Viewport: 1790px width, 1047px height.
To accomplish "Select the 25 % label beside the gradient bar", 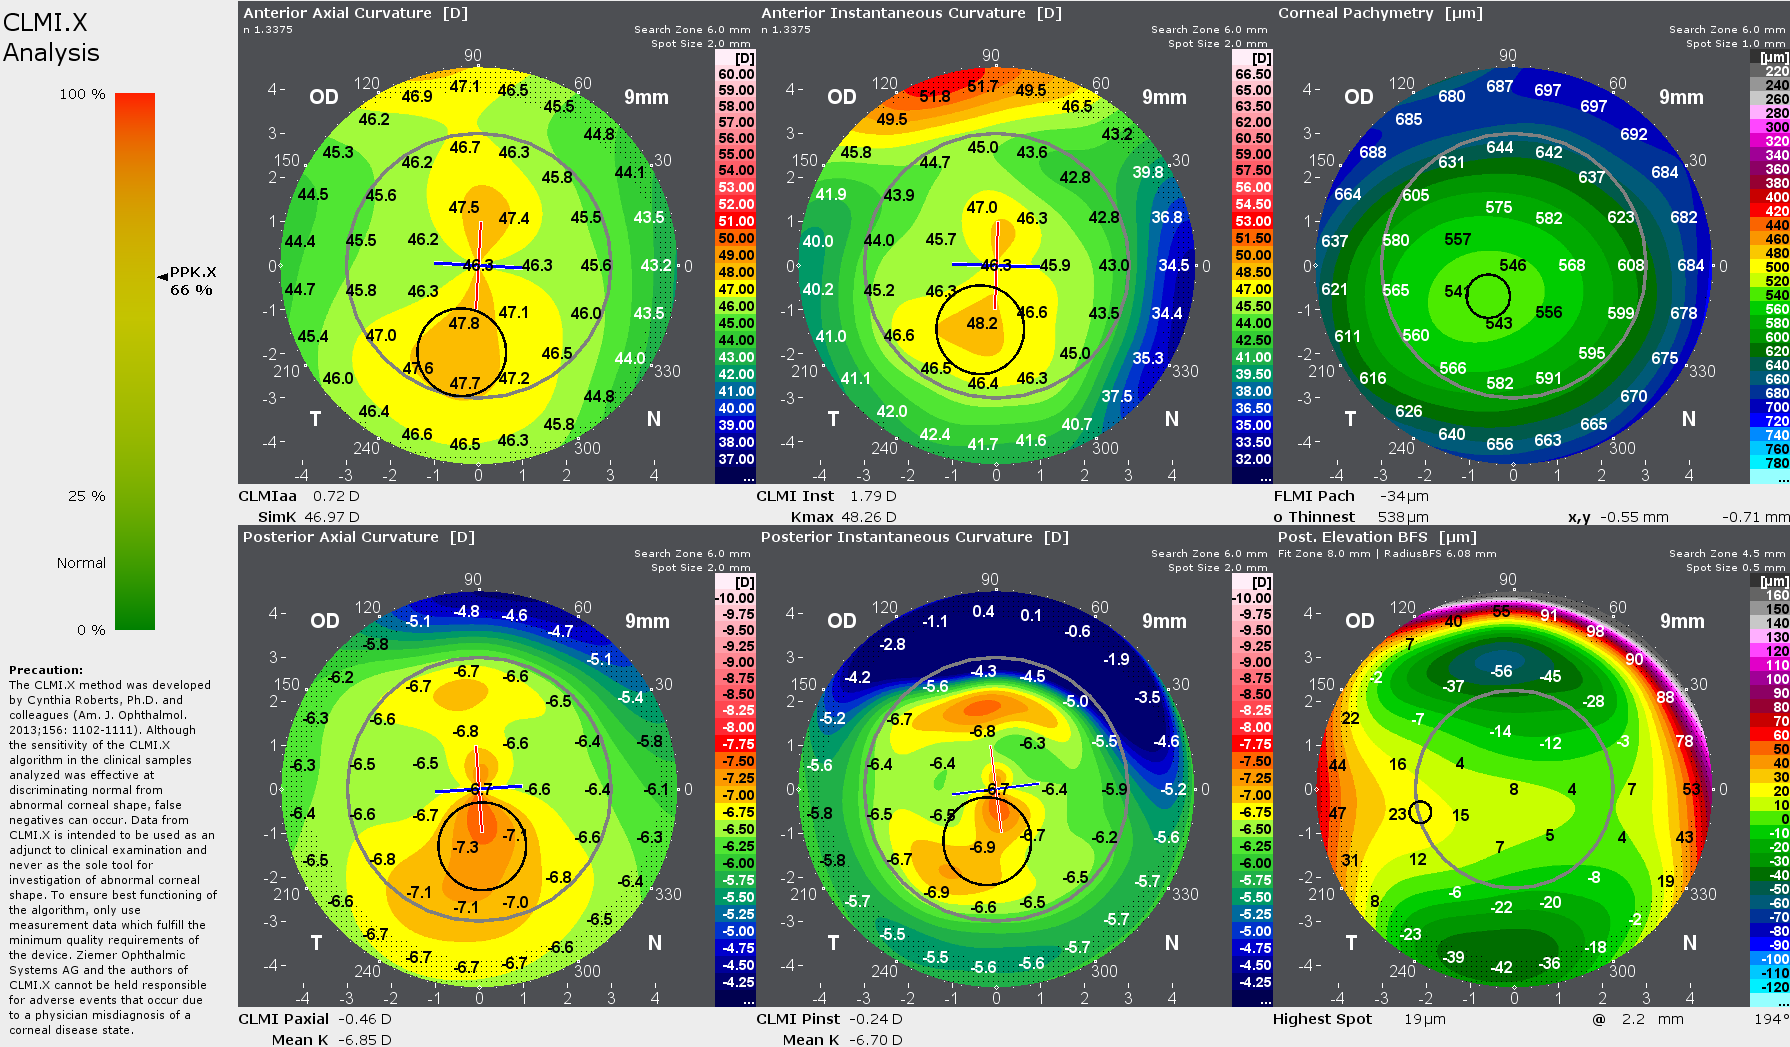I will 86,496.
